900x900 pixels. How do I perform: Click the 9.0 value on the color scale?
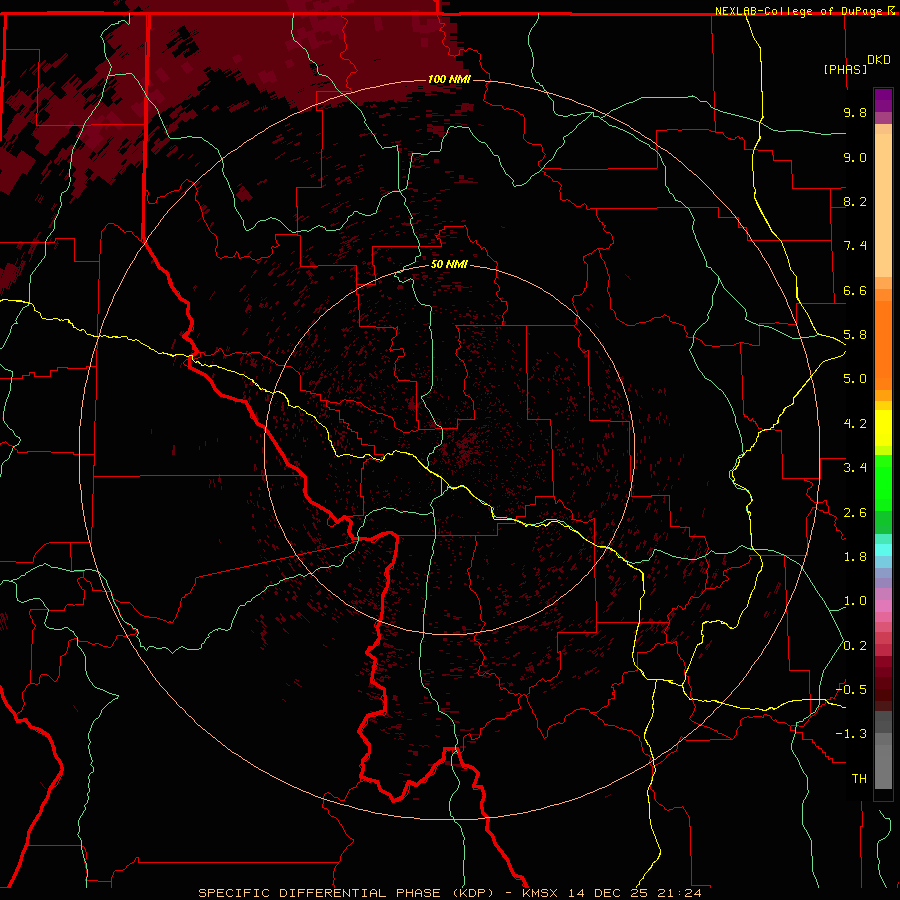pyautogui.click(x=855, y=157)
